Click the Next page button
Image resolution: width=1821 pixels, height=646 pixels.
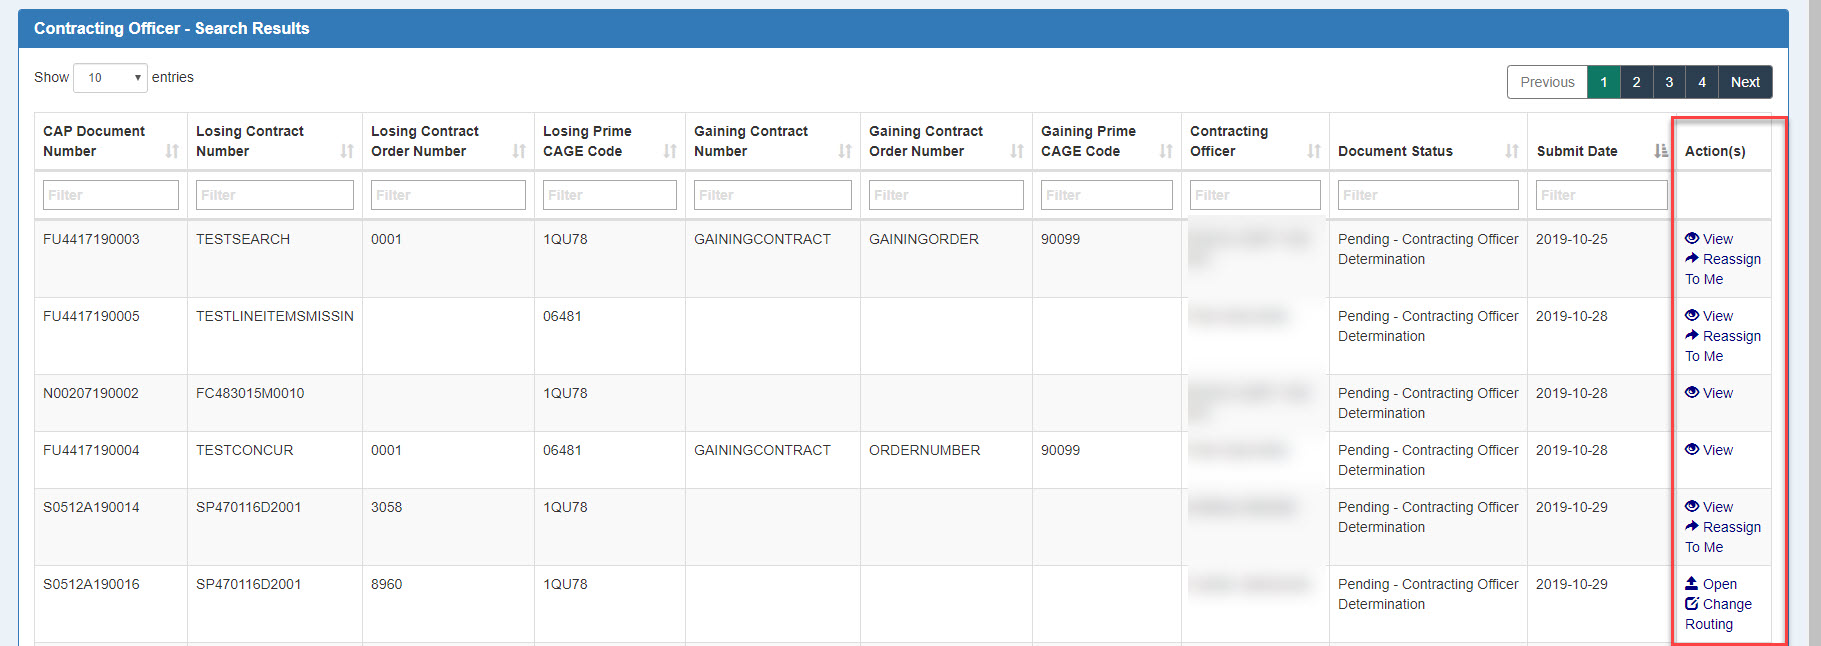1745,82
